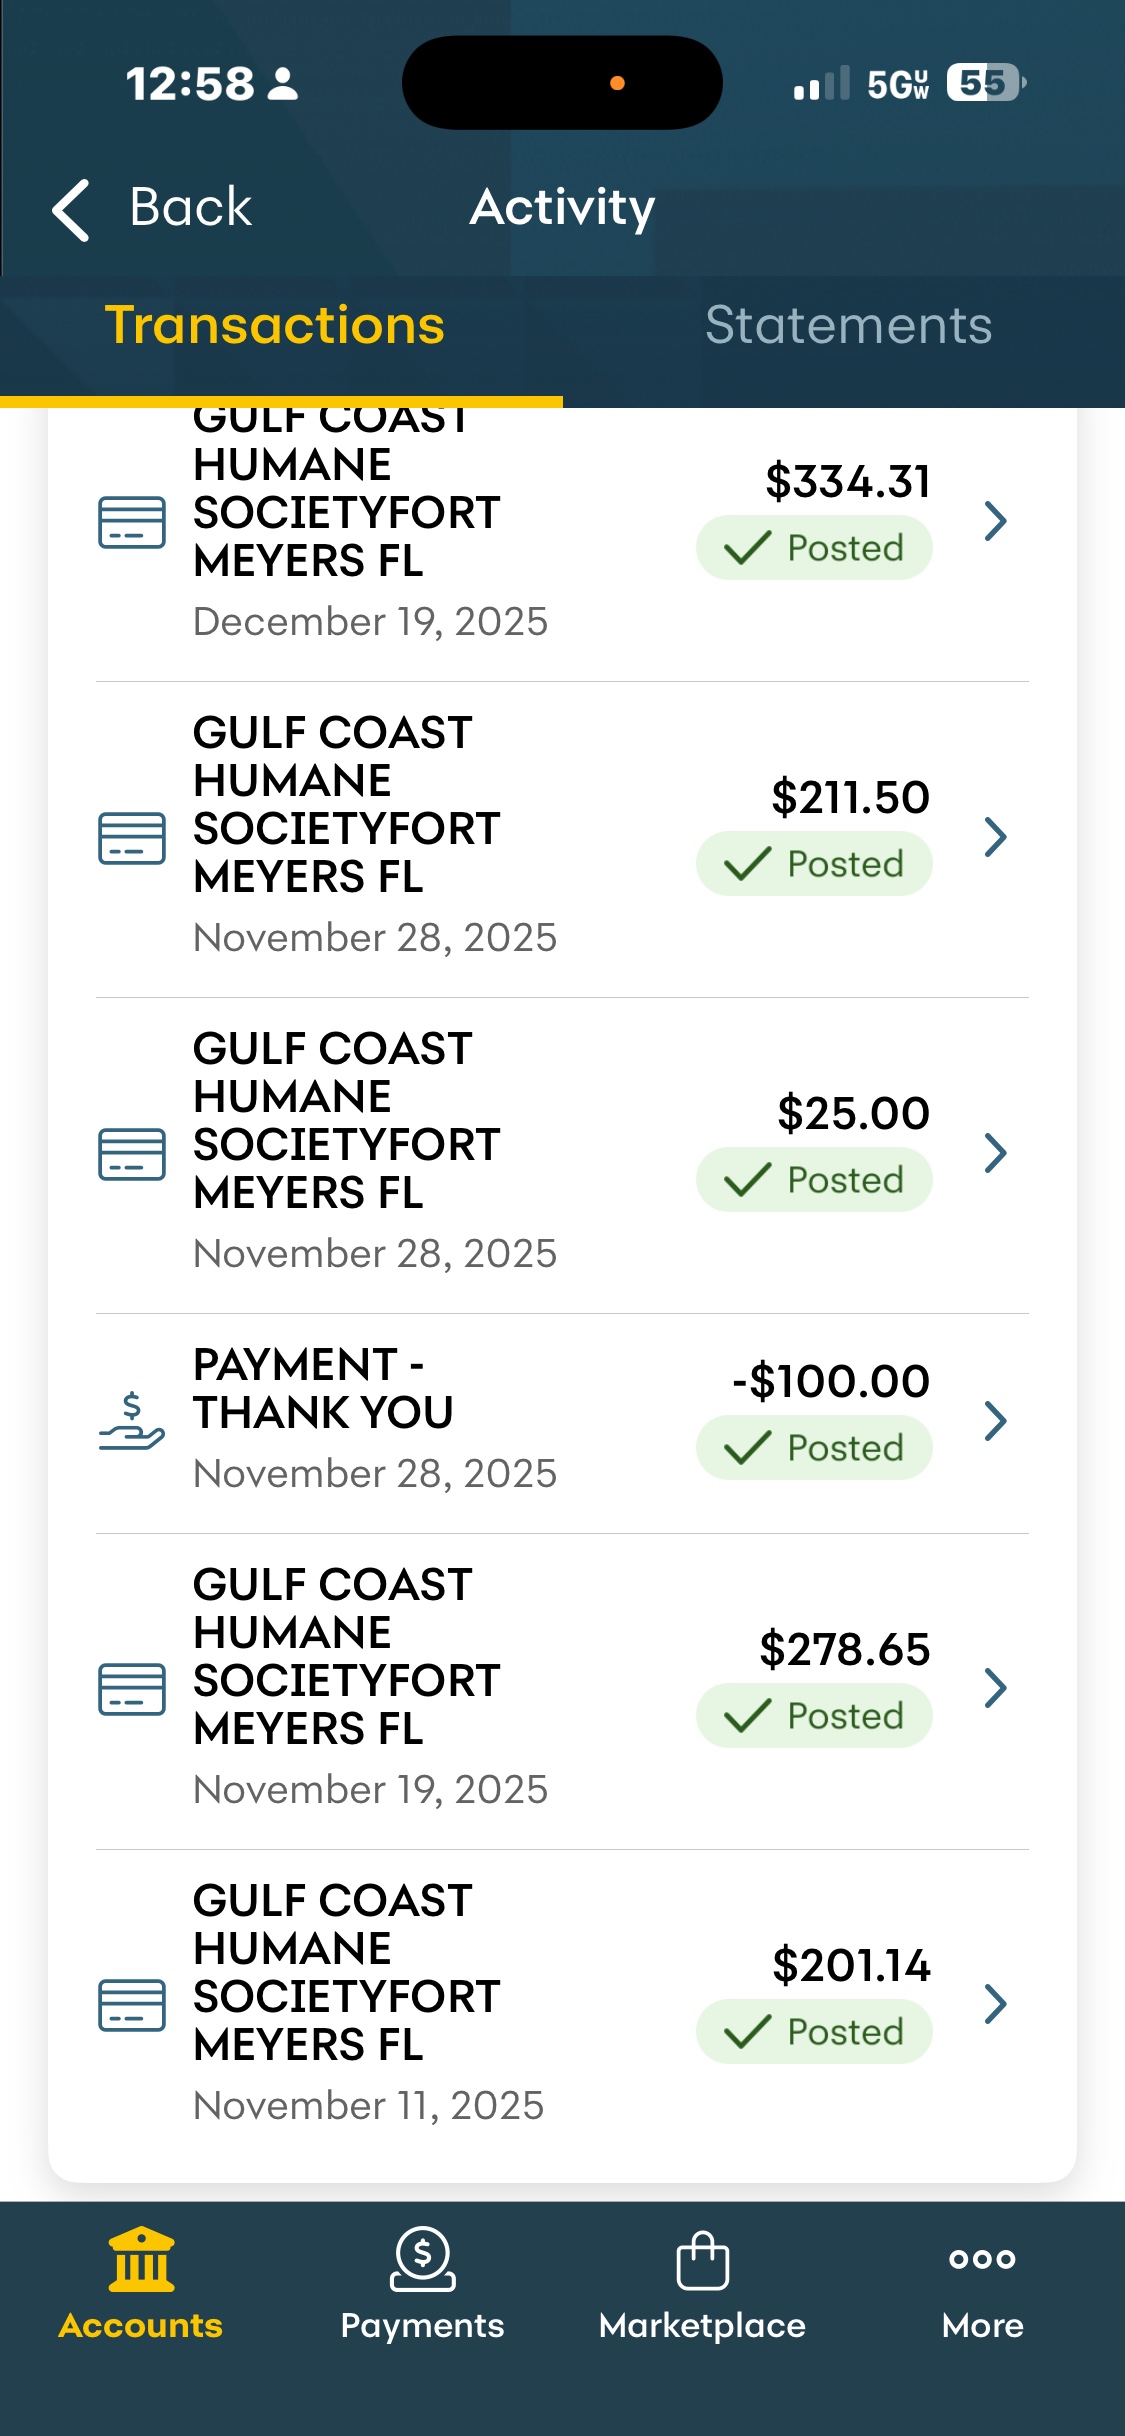Tap card icon beside $201.14 transaction
1125x2436 pixels.
(x=131, y=2005)
